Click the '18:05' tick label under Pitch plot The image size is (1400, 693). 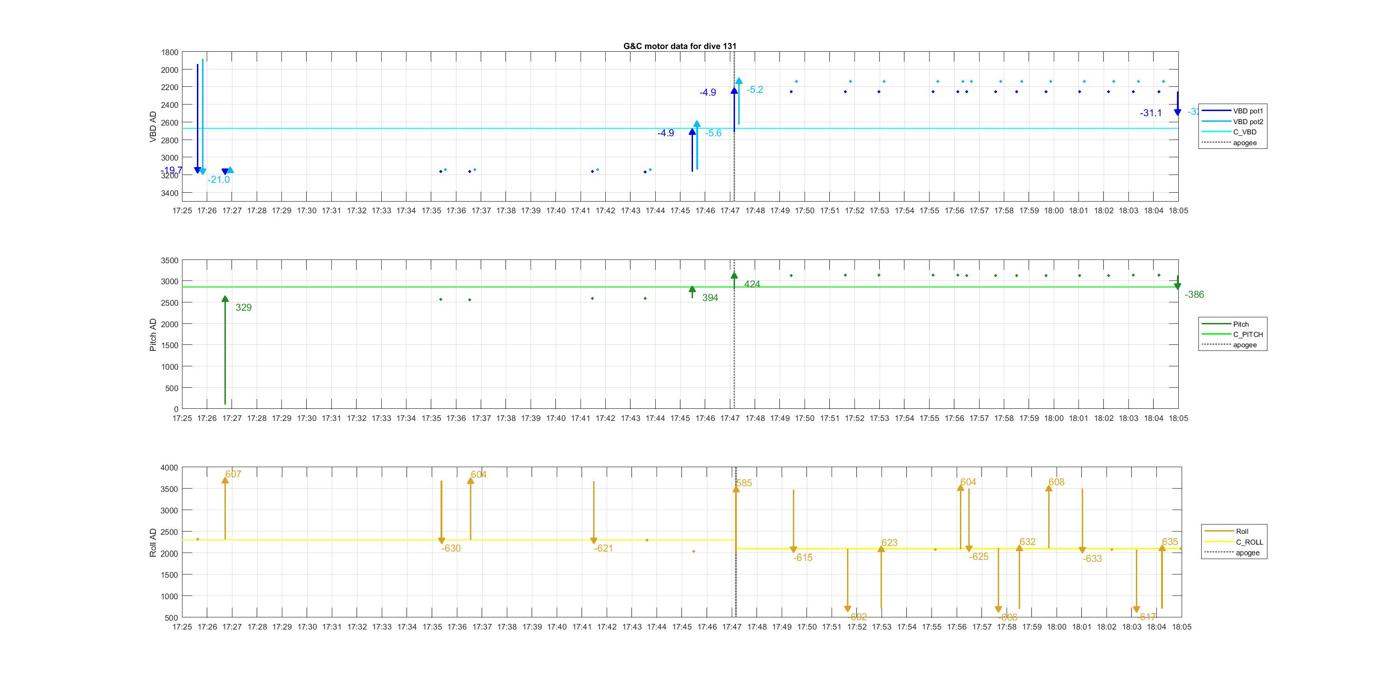point(1178,419)
